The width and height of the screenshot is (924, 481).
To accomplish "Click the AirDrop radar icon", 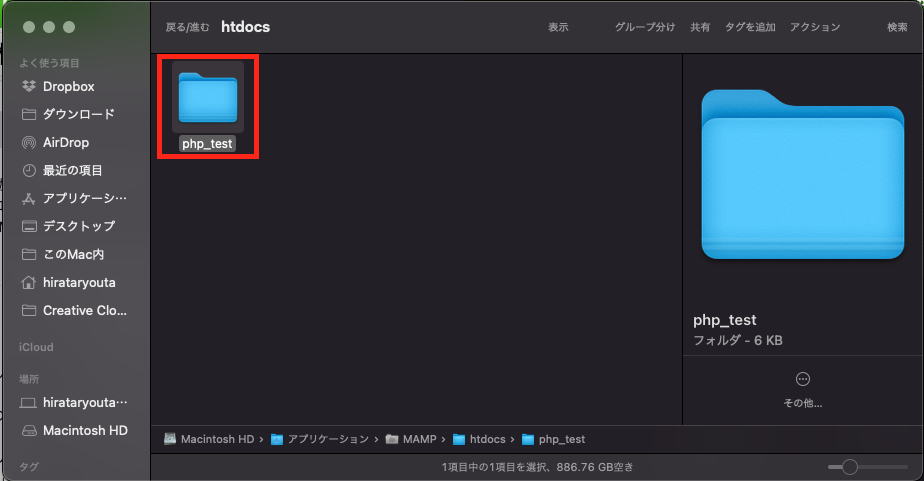I will coord(28,143).
